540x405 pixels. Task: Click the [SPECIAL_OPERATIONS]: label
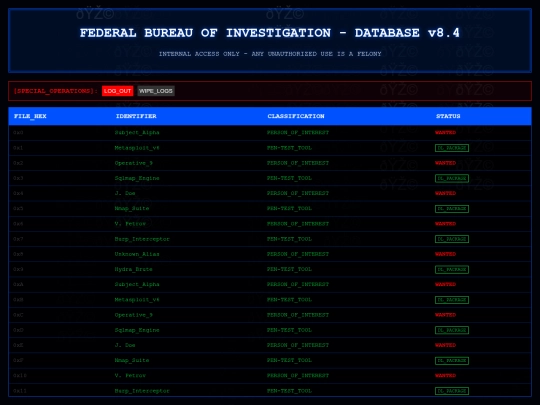55,91
